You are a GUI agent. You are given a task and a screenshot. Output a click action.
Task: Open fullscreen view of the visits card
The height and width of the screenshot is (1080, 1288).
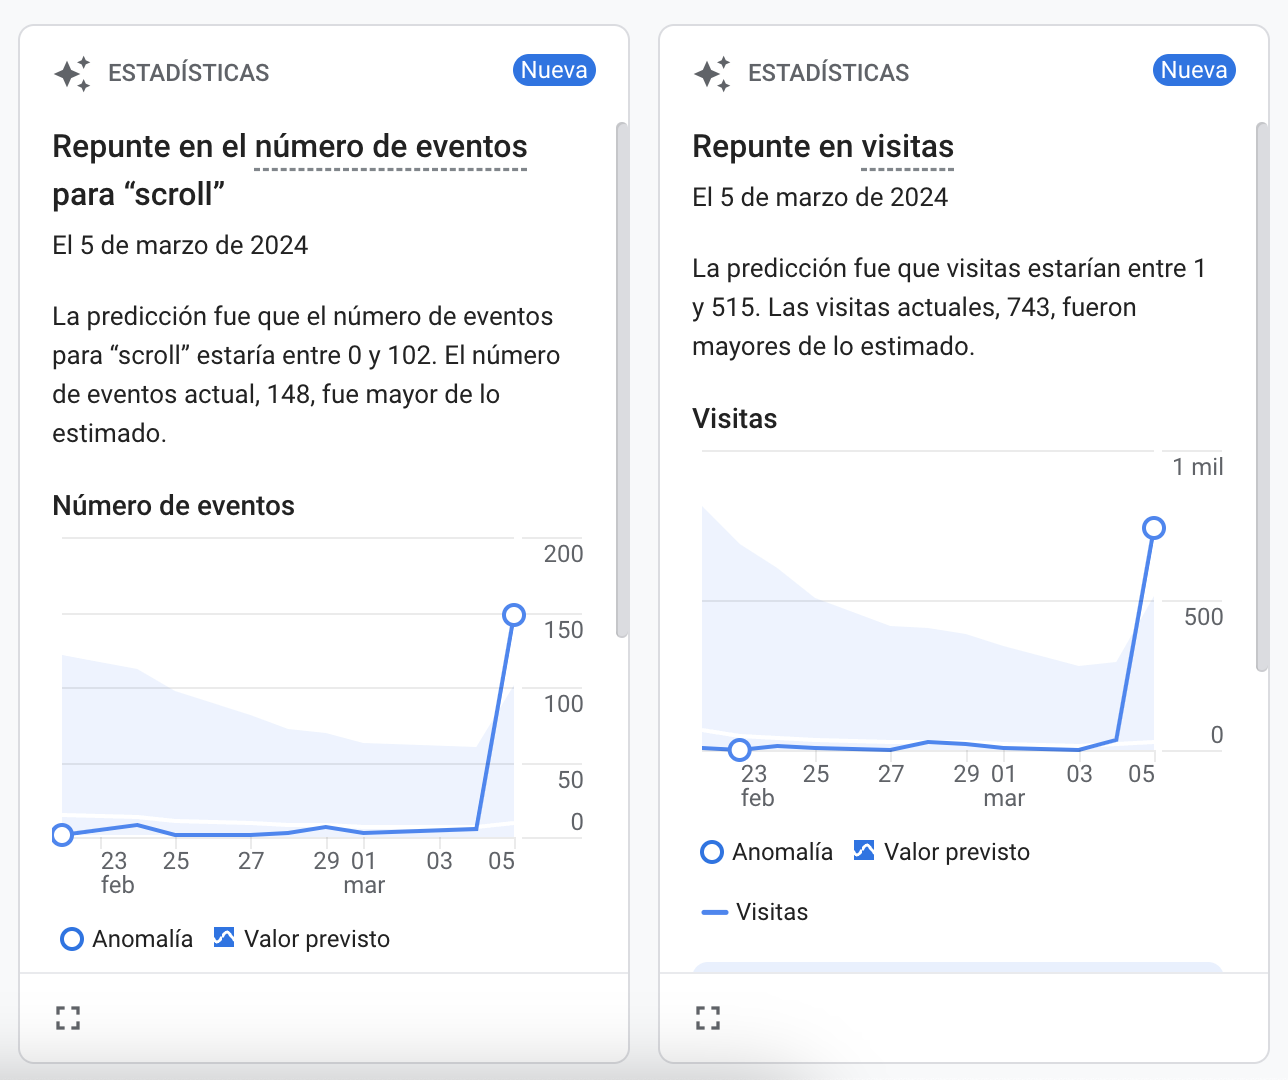pyautogui.click(x=707, y=1016)
